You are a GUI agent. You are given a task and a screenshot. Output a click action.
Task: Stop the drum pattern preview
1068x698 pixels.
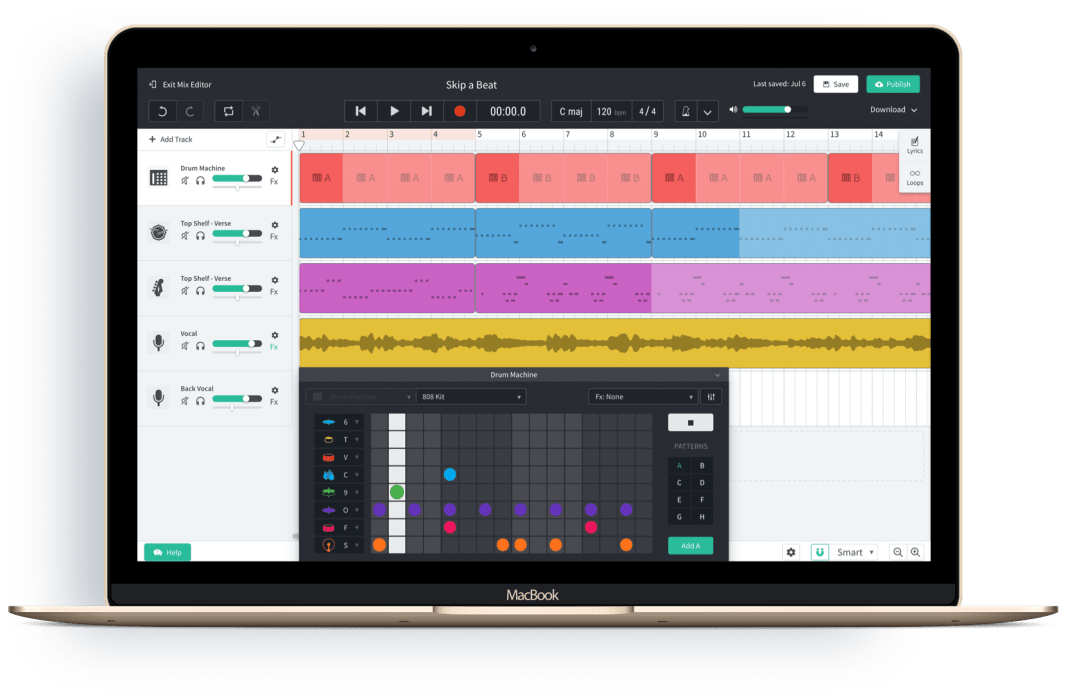click(x=691, y=423)
